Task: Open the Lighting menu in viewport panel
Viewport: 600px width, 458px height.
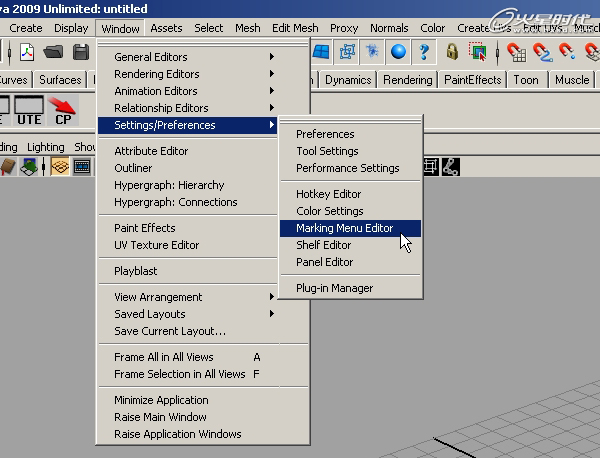Action: pyautogui.click(x=45, y=147)
